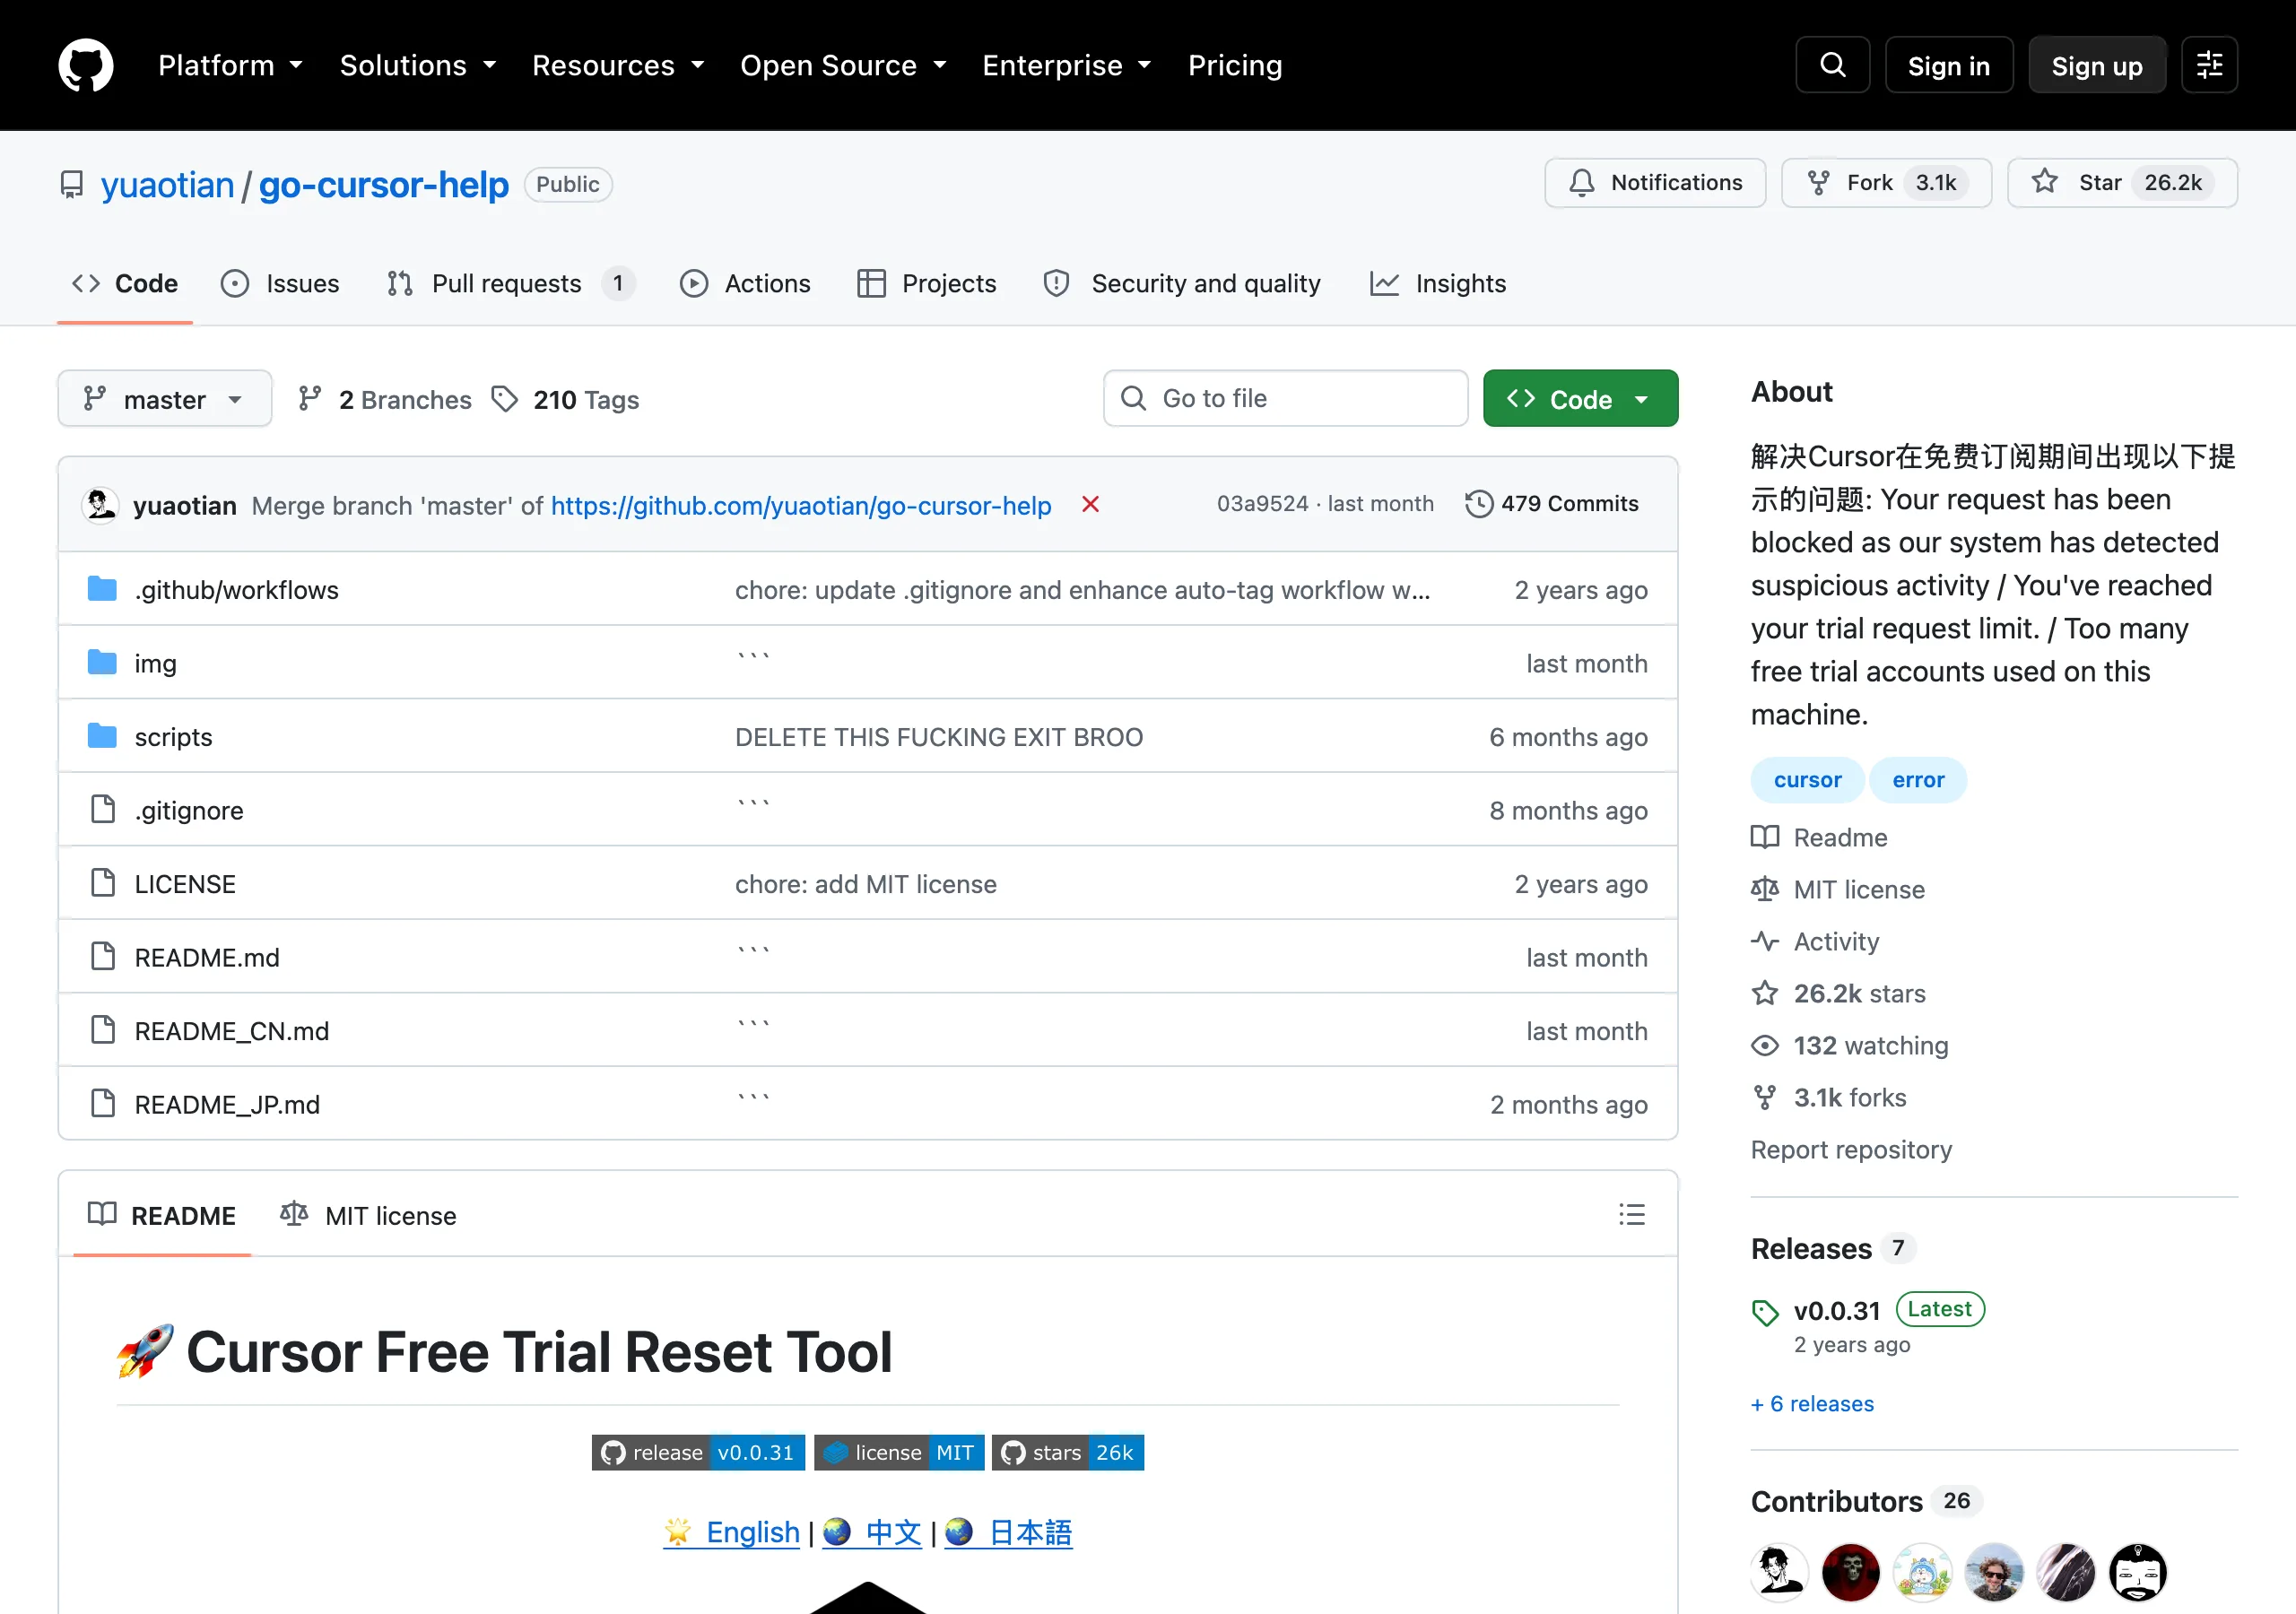This screenshot has height=1614, width=2296.
Task: Open the appearance settings sliders icon
Action: tap(2209, 65)
